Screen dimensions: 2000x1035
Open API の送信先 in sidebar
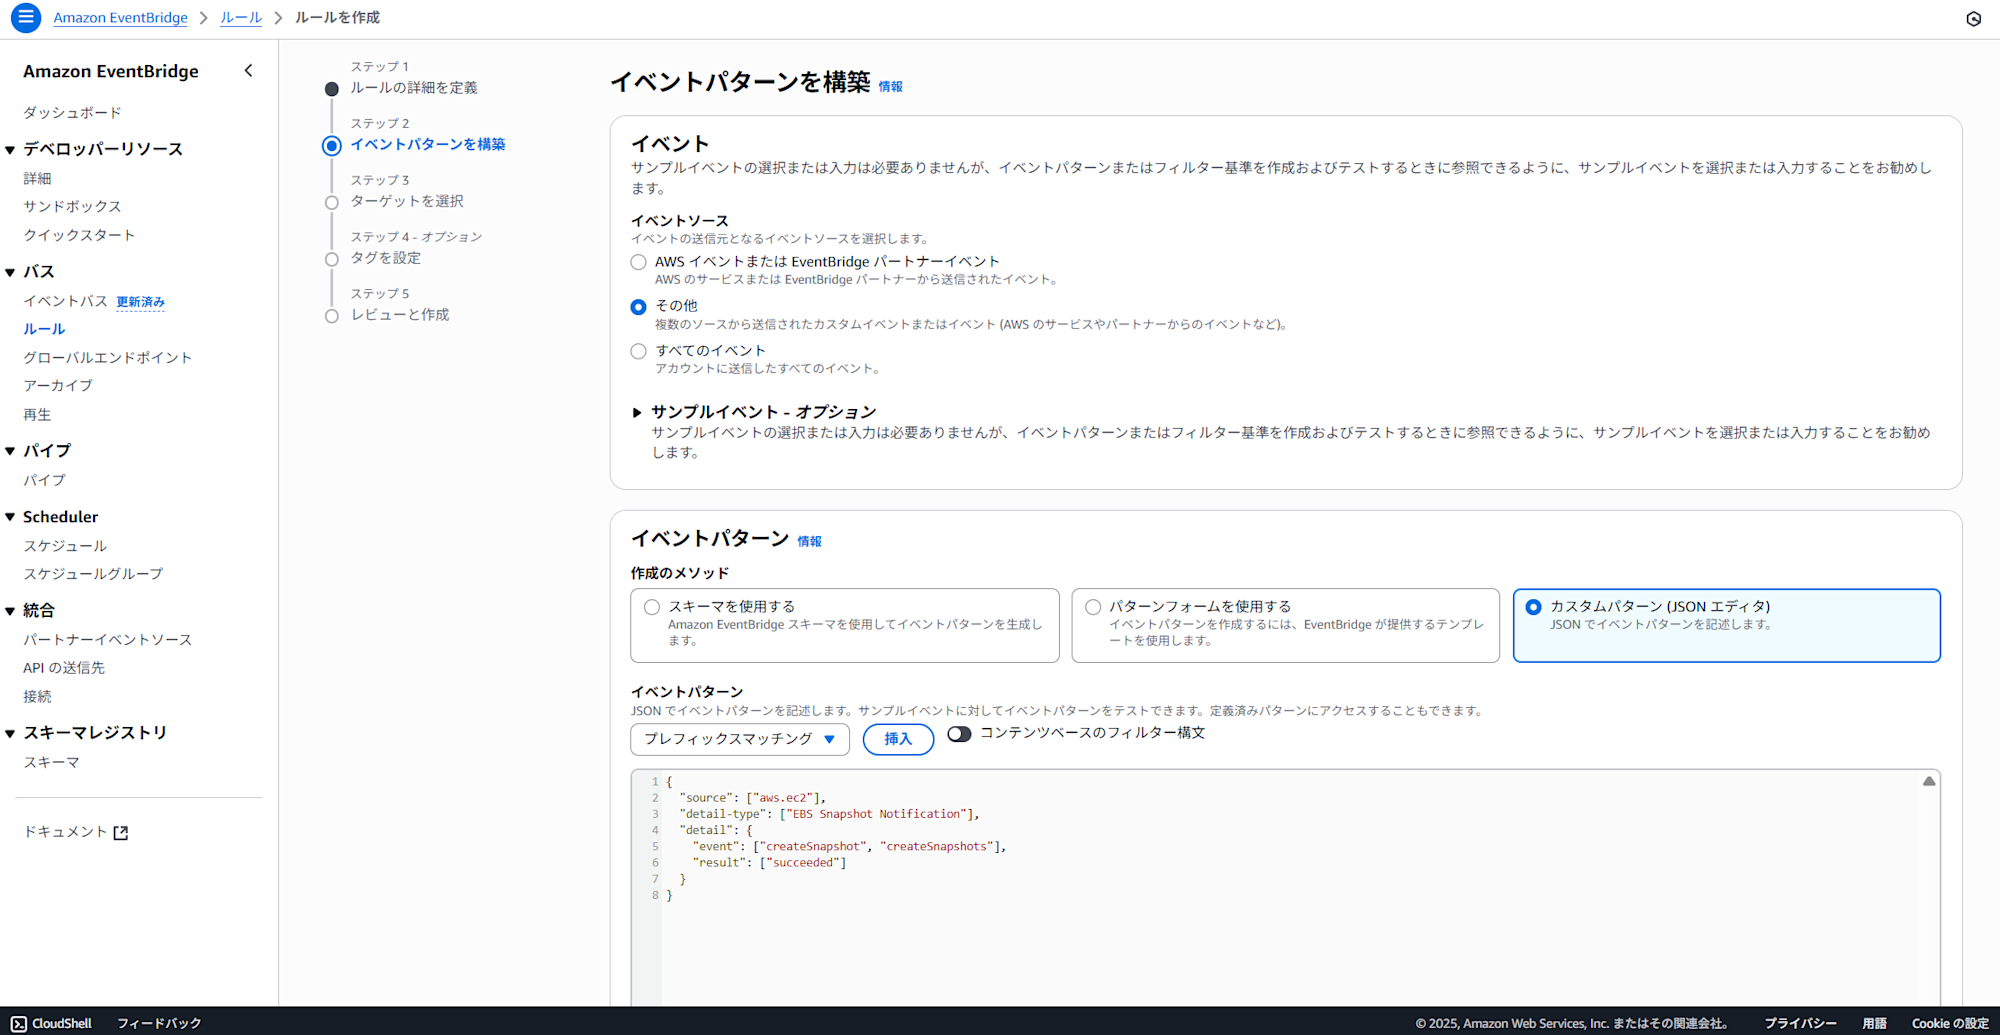click(64, 668)
